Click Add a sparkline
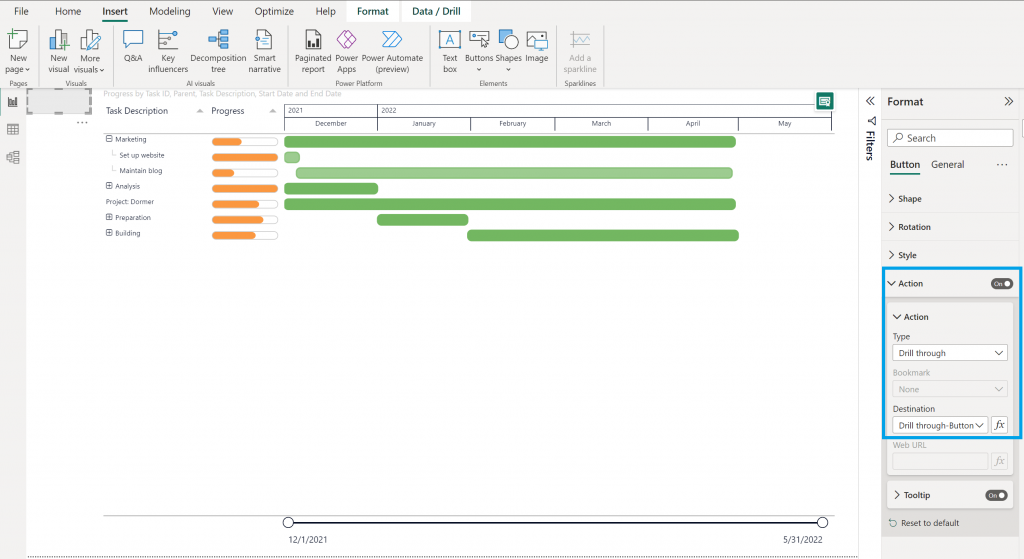This screenshot has height=559, width=1024. coord(580,51)
